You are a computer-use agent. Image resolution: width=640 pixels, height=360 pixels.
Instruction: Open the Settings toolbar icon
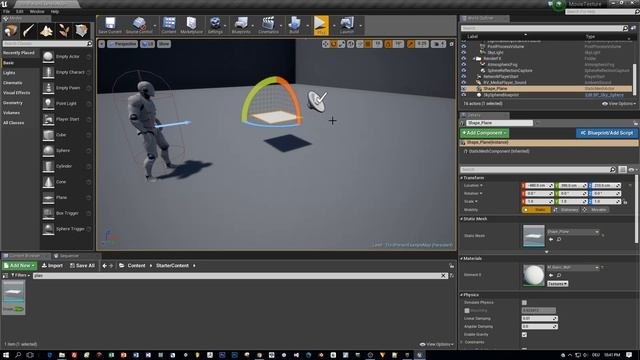point(215,25)
